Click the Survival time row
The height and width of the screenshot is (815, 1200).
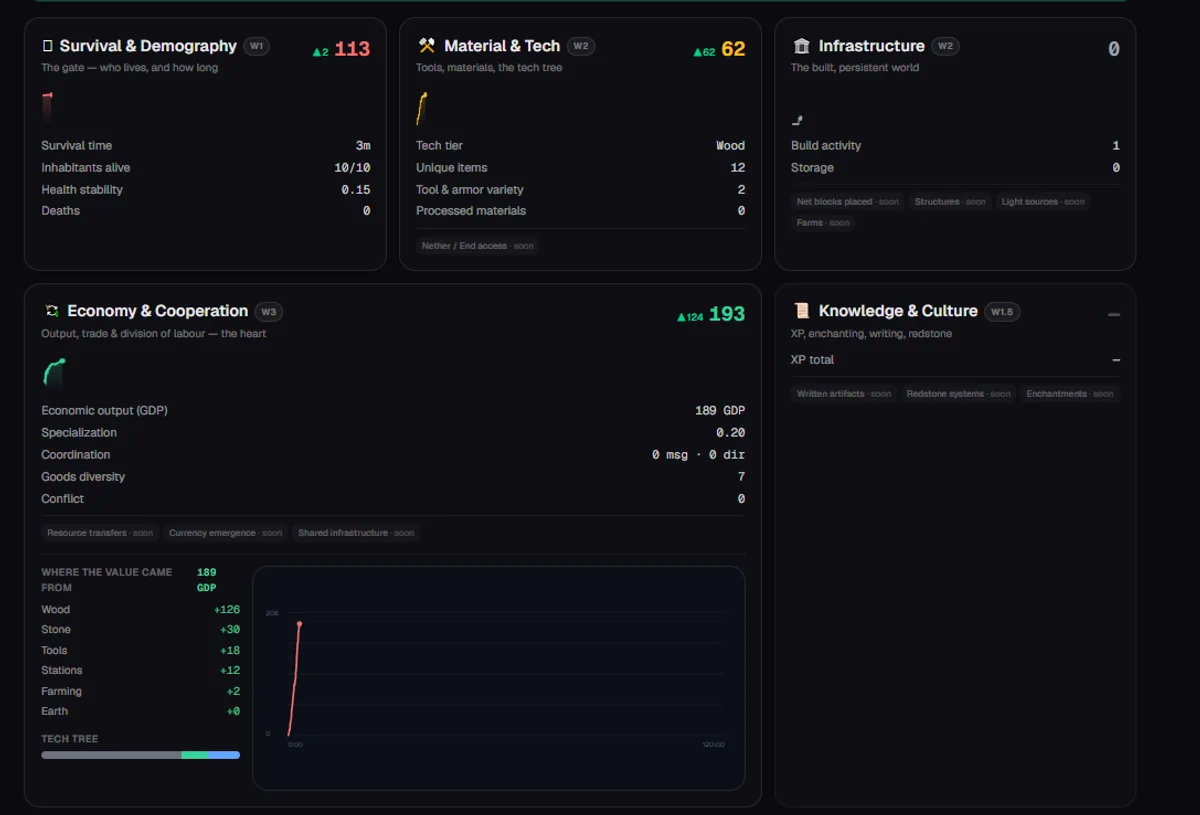click(206, 146)
